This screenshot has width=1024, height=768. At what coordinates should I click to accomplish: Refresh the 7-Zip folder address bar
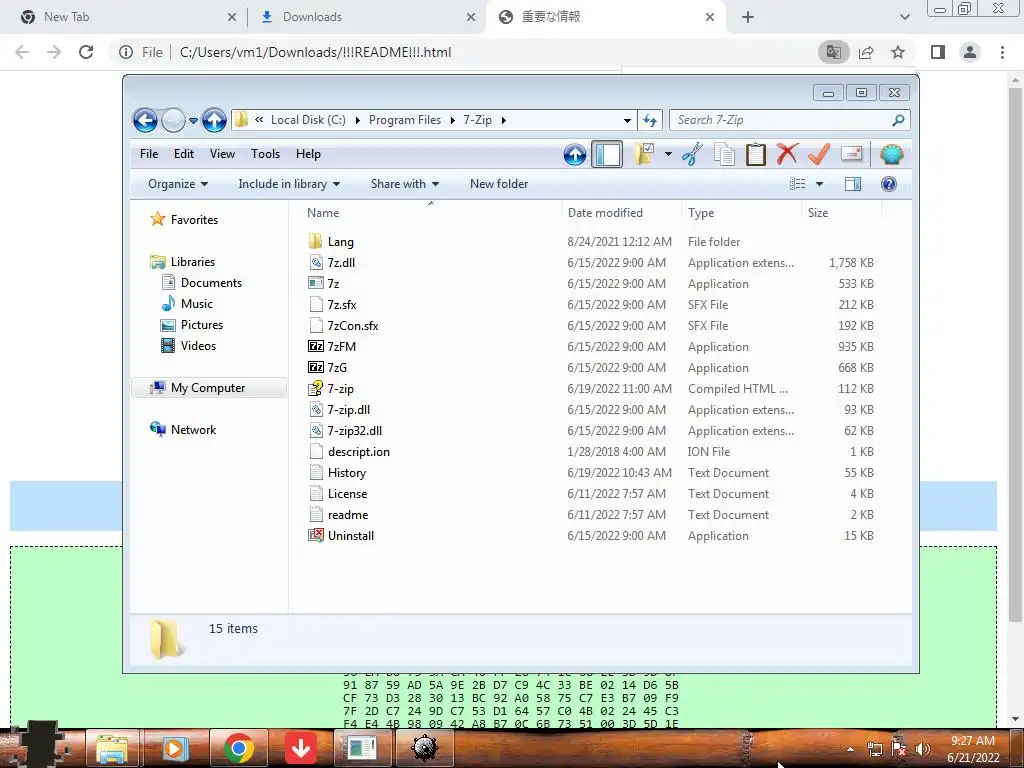pyautogui.click(x=650, y=120)
